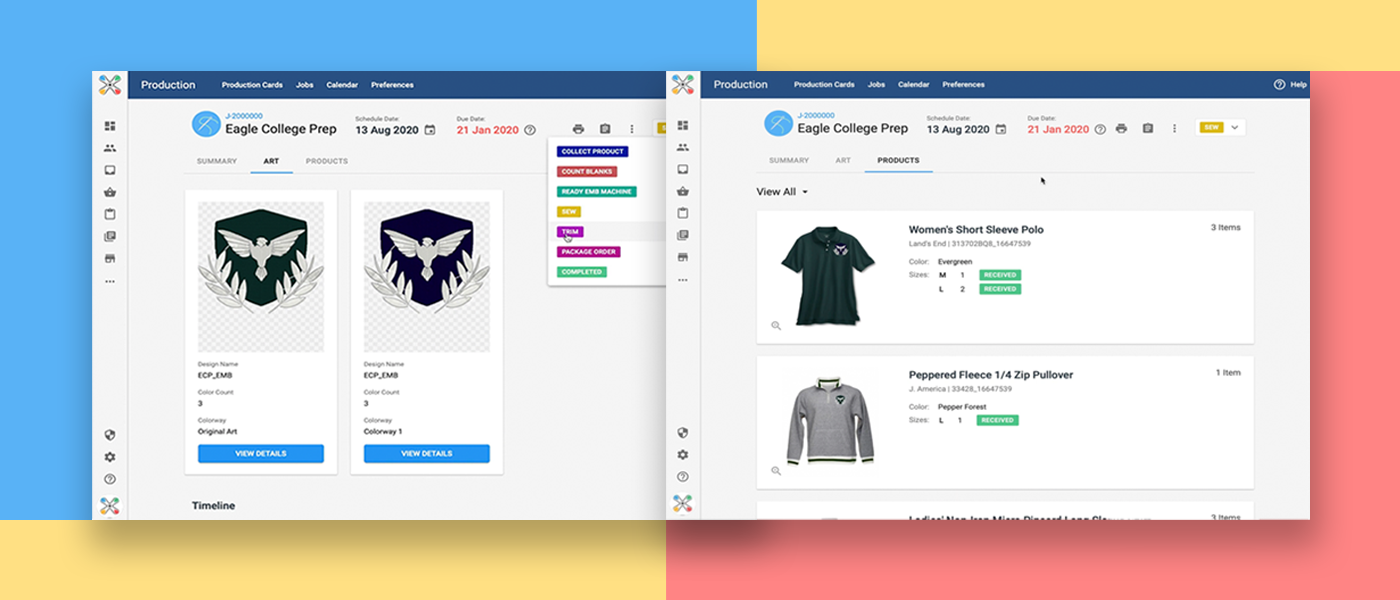Open the settings gear in the Art-tab window sidebar
The height and width of the screenshot is (600, 1400).
(x=110, y=457)
